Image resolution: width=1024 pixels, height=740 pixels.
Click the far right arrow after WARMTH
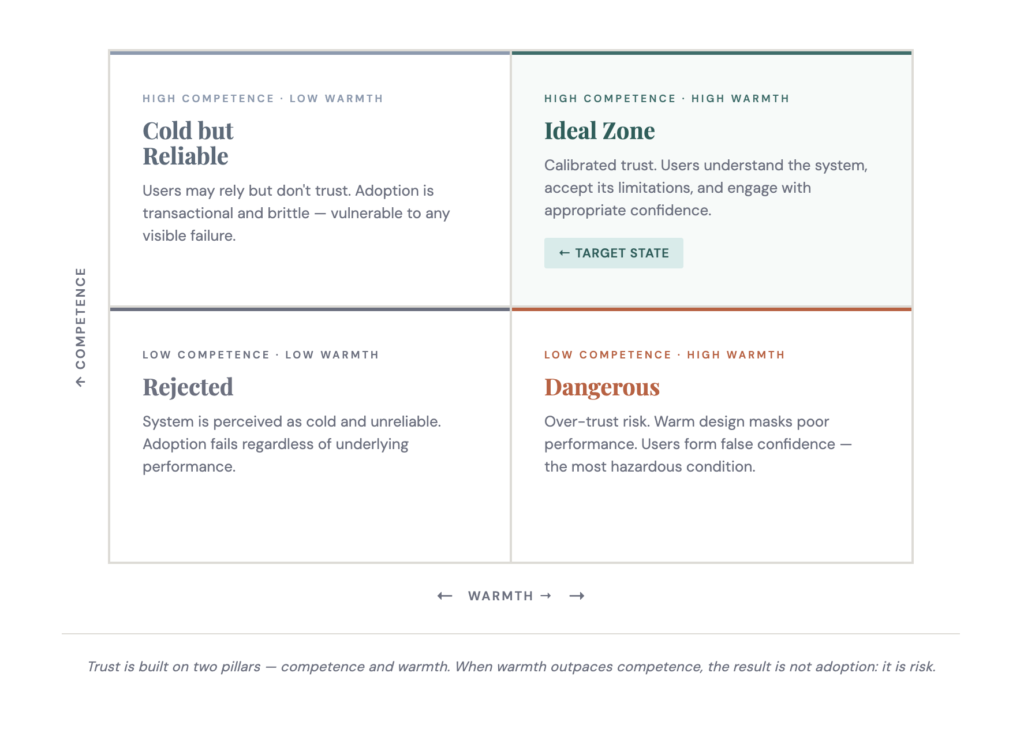click(x=577, y=596)
